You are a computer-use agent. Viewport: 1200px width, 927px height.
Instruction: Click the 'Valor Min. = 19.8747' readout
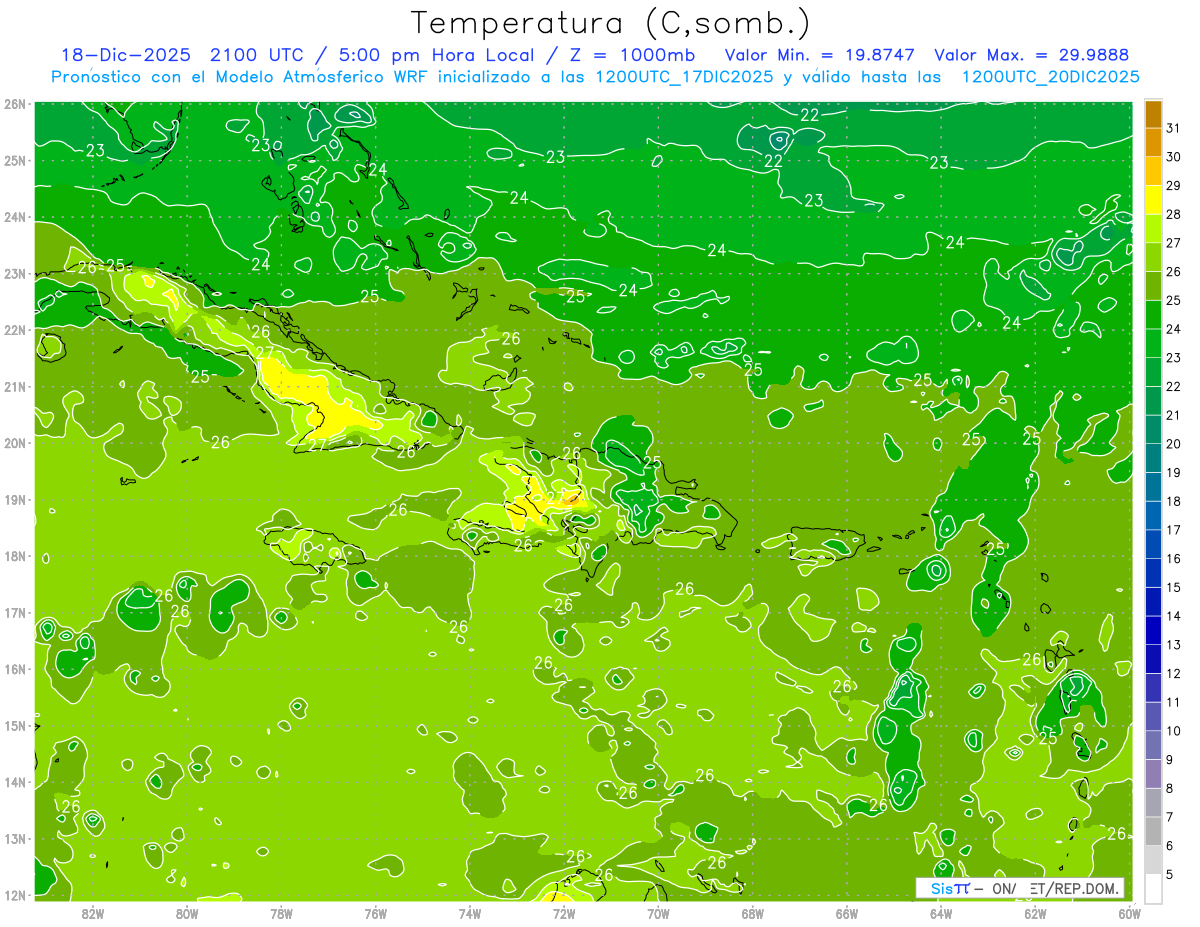pyautogui.click(x=821, y=55)
